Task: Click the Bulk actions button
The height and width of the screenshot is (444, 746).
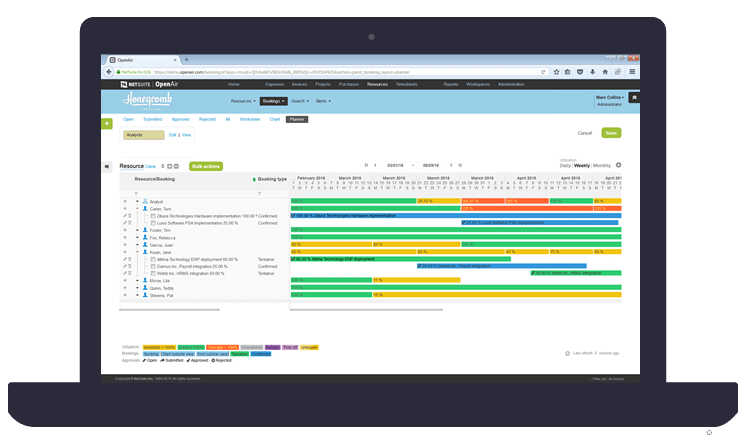Action: pos(206,165)
